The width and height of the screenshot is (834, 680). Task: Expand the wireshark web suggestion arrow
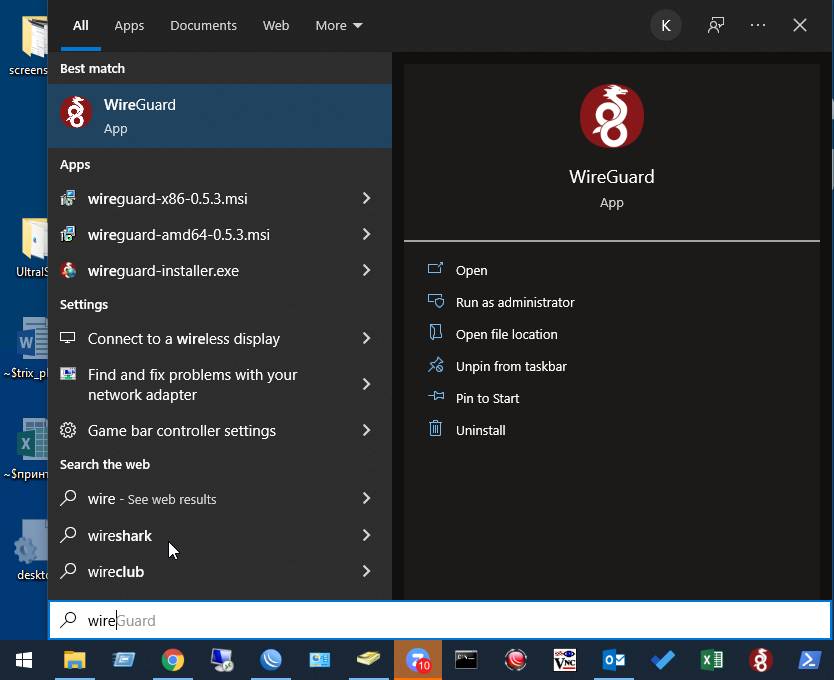click(x=366, y=535)
